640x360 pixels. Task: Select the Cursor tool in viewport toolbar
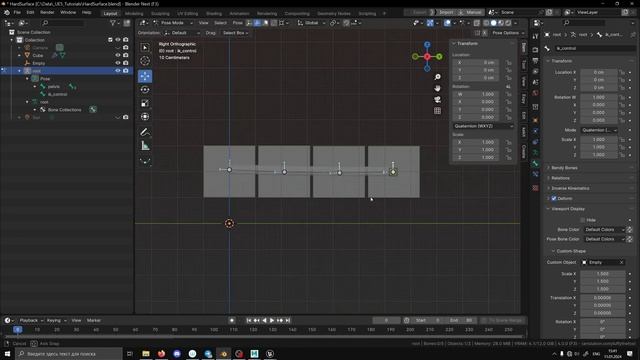145,61
